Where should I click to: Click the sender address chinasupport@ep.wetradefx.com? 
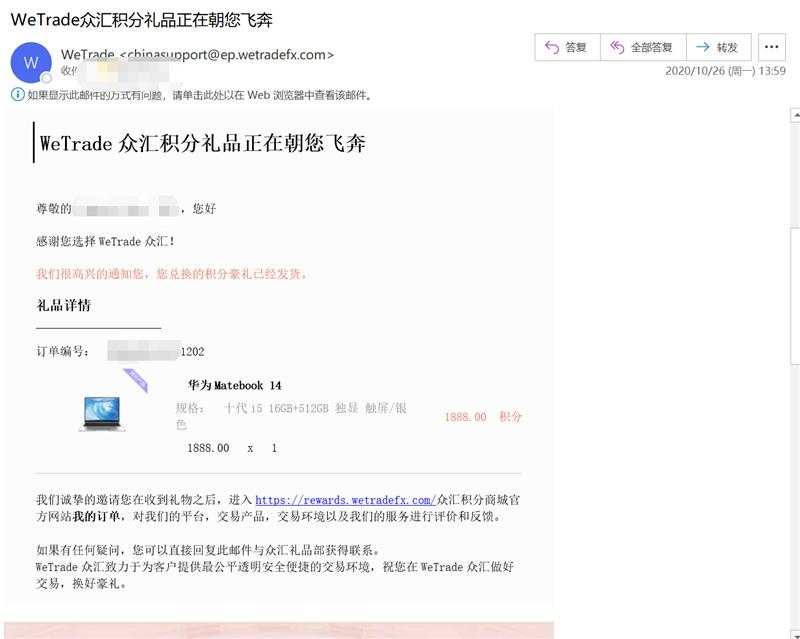coord(226,55)
